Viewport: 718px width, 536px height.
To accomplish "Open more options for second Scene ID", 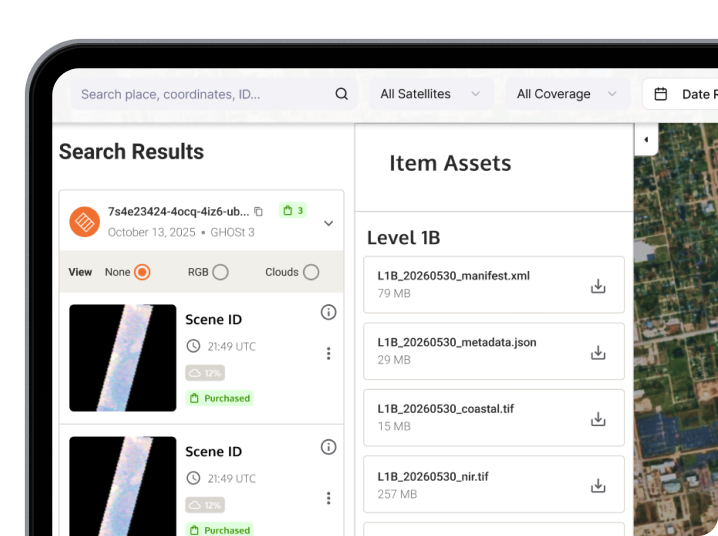I will [x=328, y=498].
